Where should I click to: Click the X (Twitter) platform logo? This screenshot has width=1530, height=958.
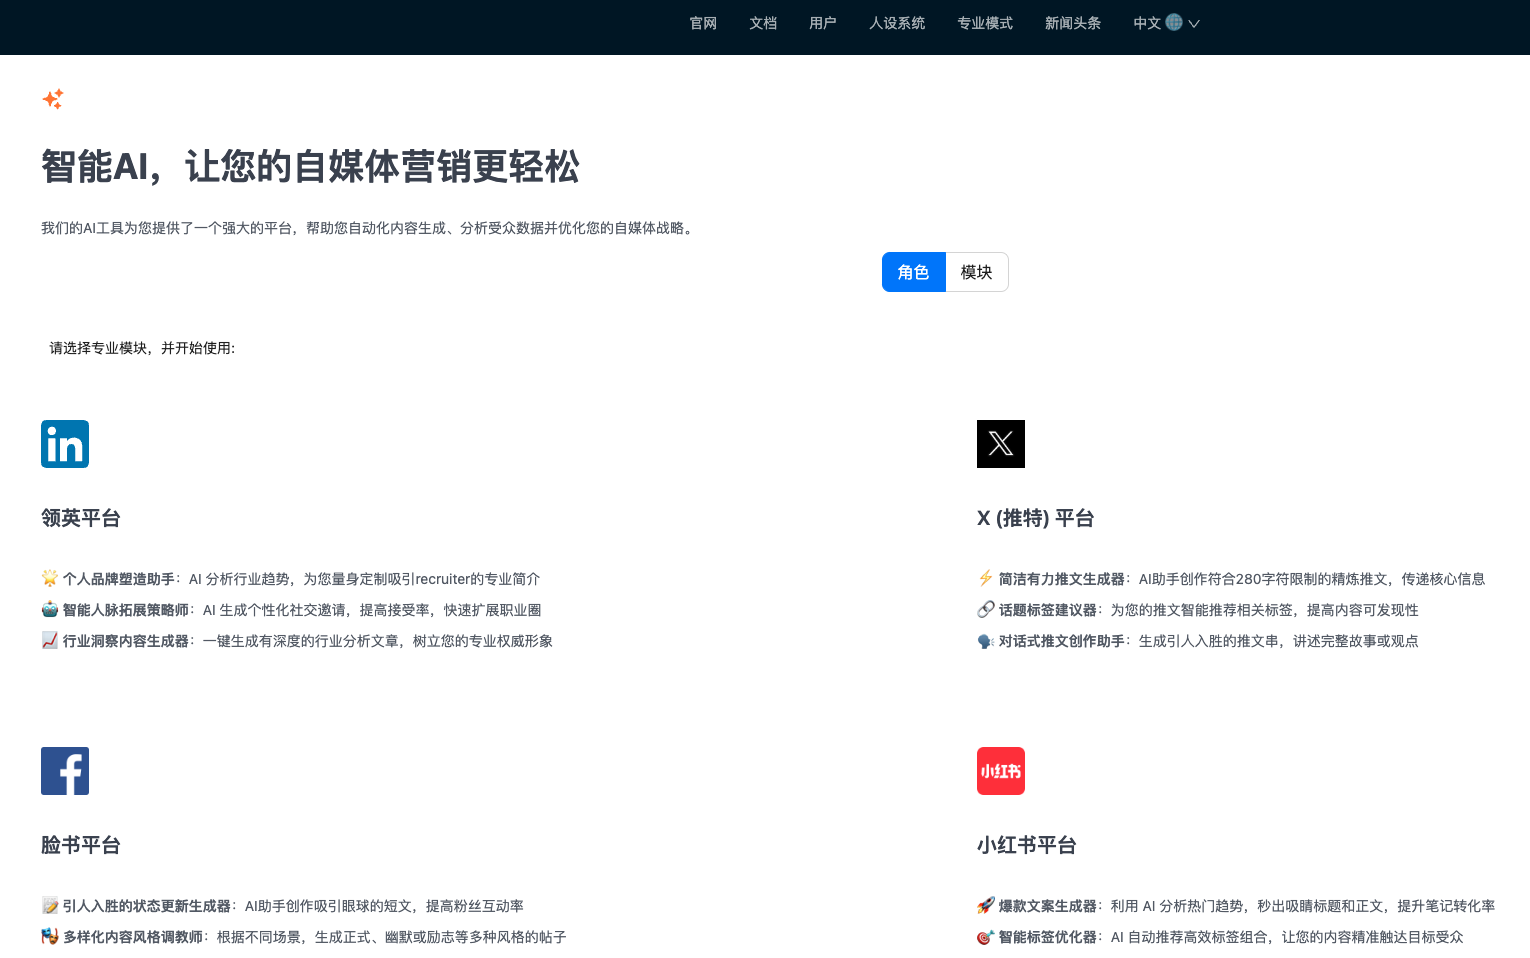point(1001,444)
